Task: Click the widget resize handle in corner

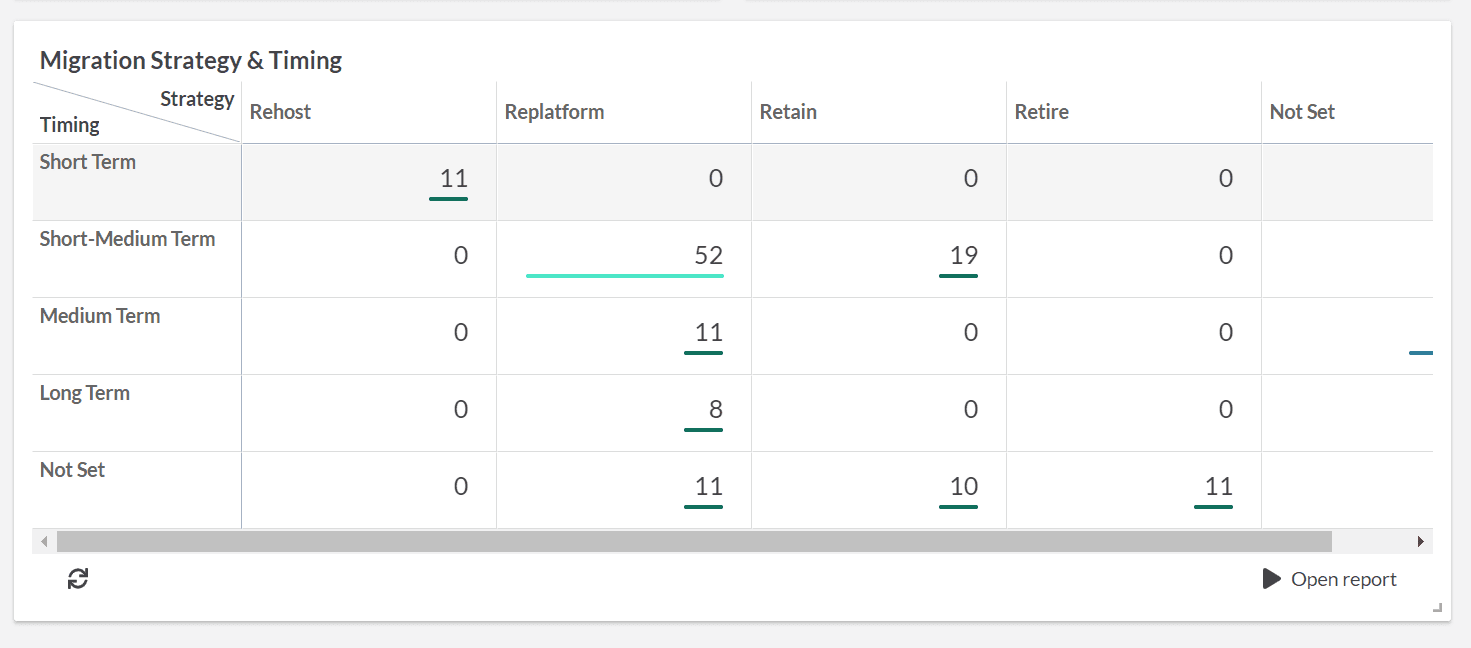Action: tap(1438, 607)
